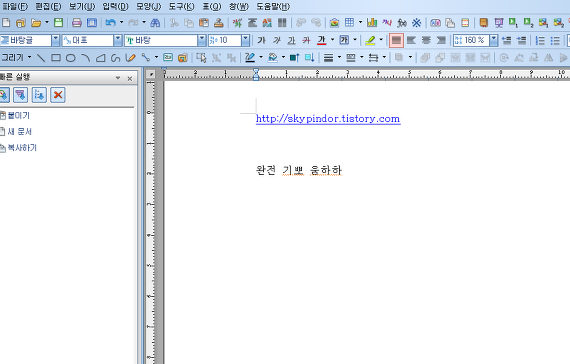Click 복사하기 in quick panel
This screenshot has width=570, height=364.
[x=22, y=148]
